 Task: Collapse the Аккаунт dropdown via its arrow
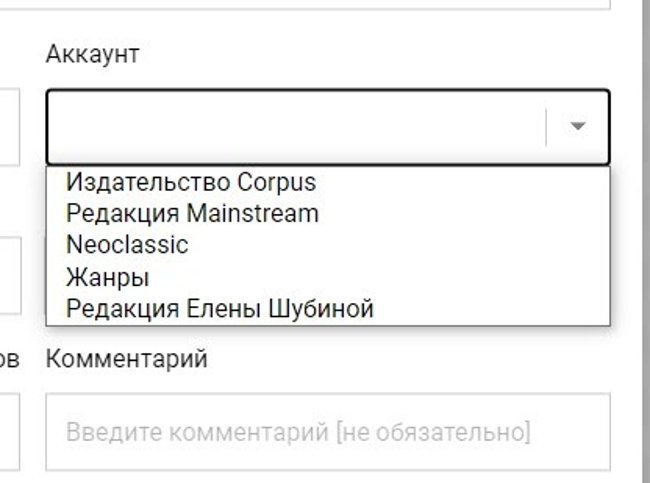click(x=578, y=126)
